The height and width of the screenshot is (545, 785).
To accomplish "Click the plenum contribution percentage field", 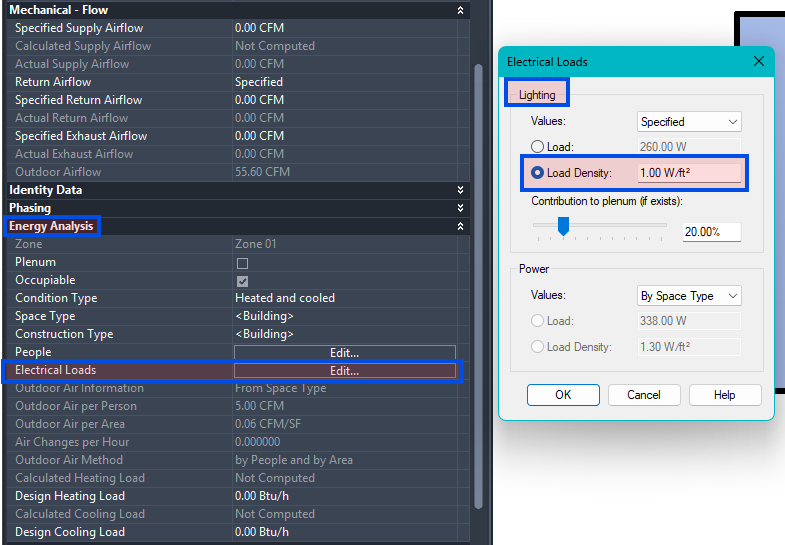I will (711, 232).
